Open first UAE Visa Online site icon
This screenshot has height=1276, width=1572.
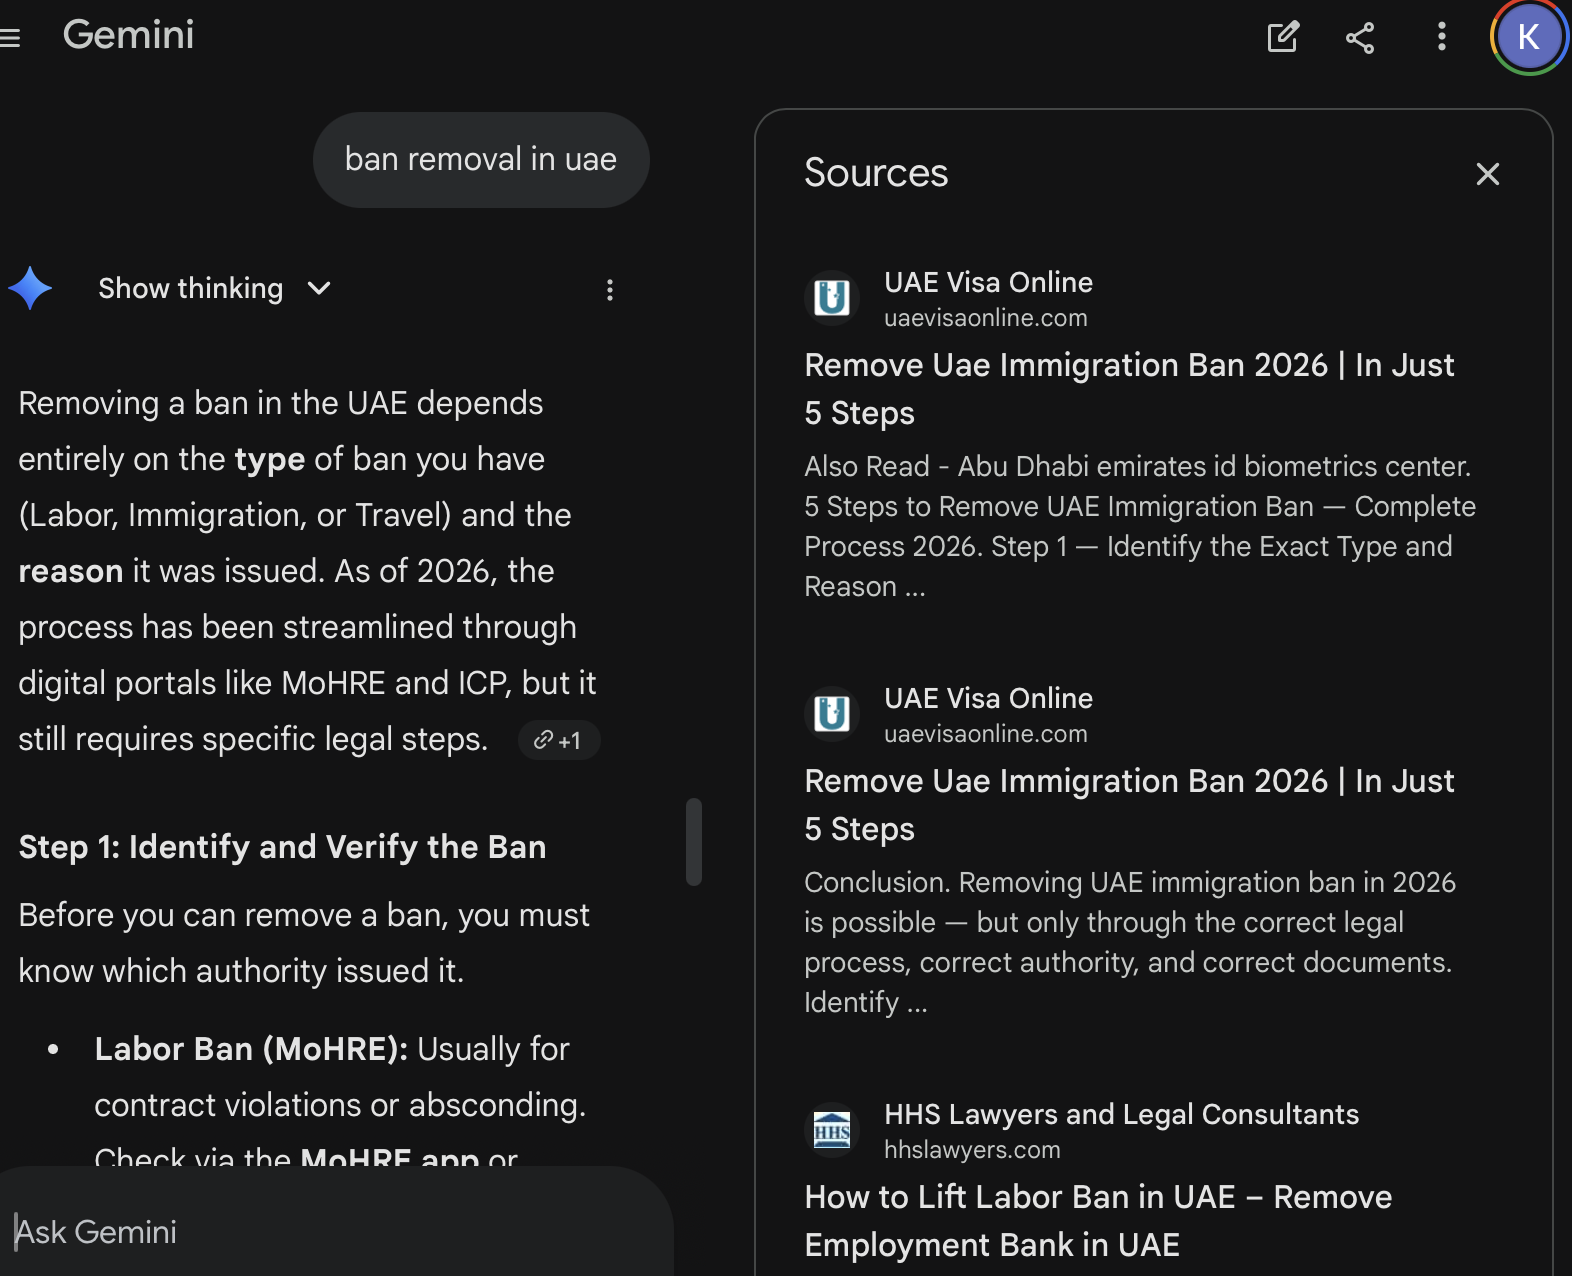pyautogui.click(x=832, y=298)
